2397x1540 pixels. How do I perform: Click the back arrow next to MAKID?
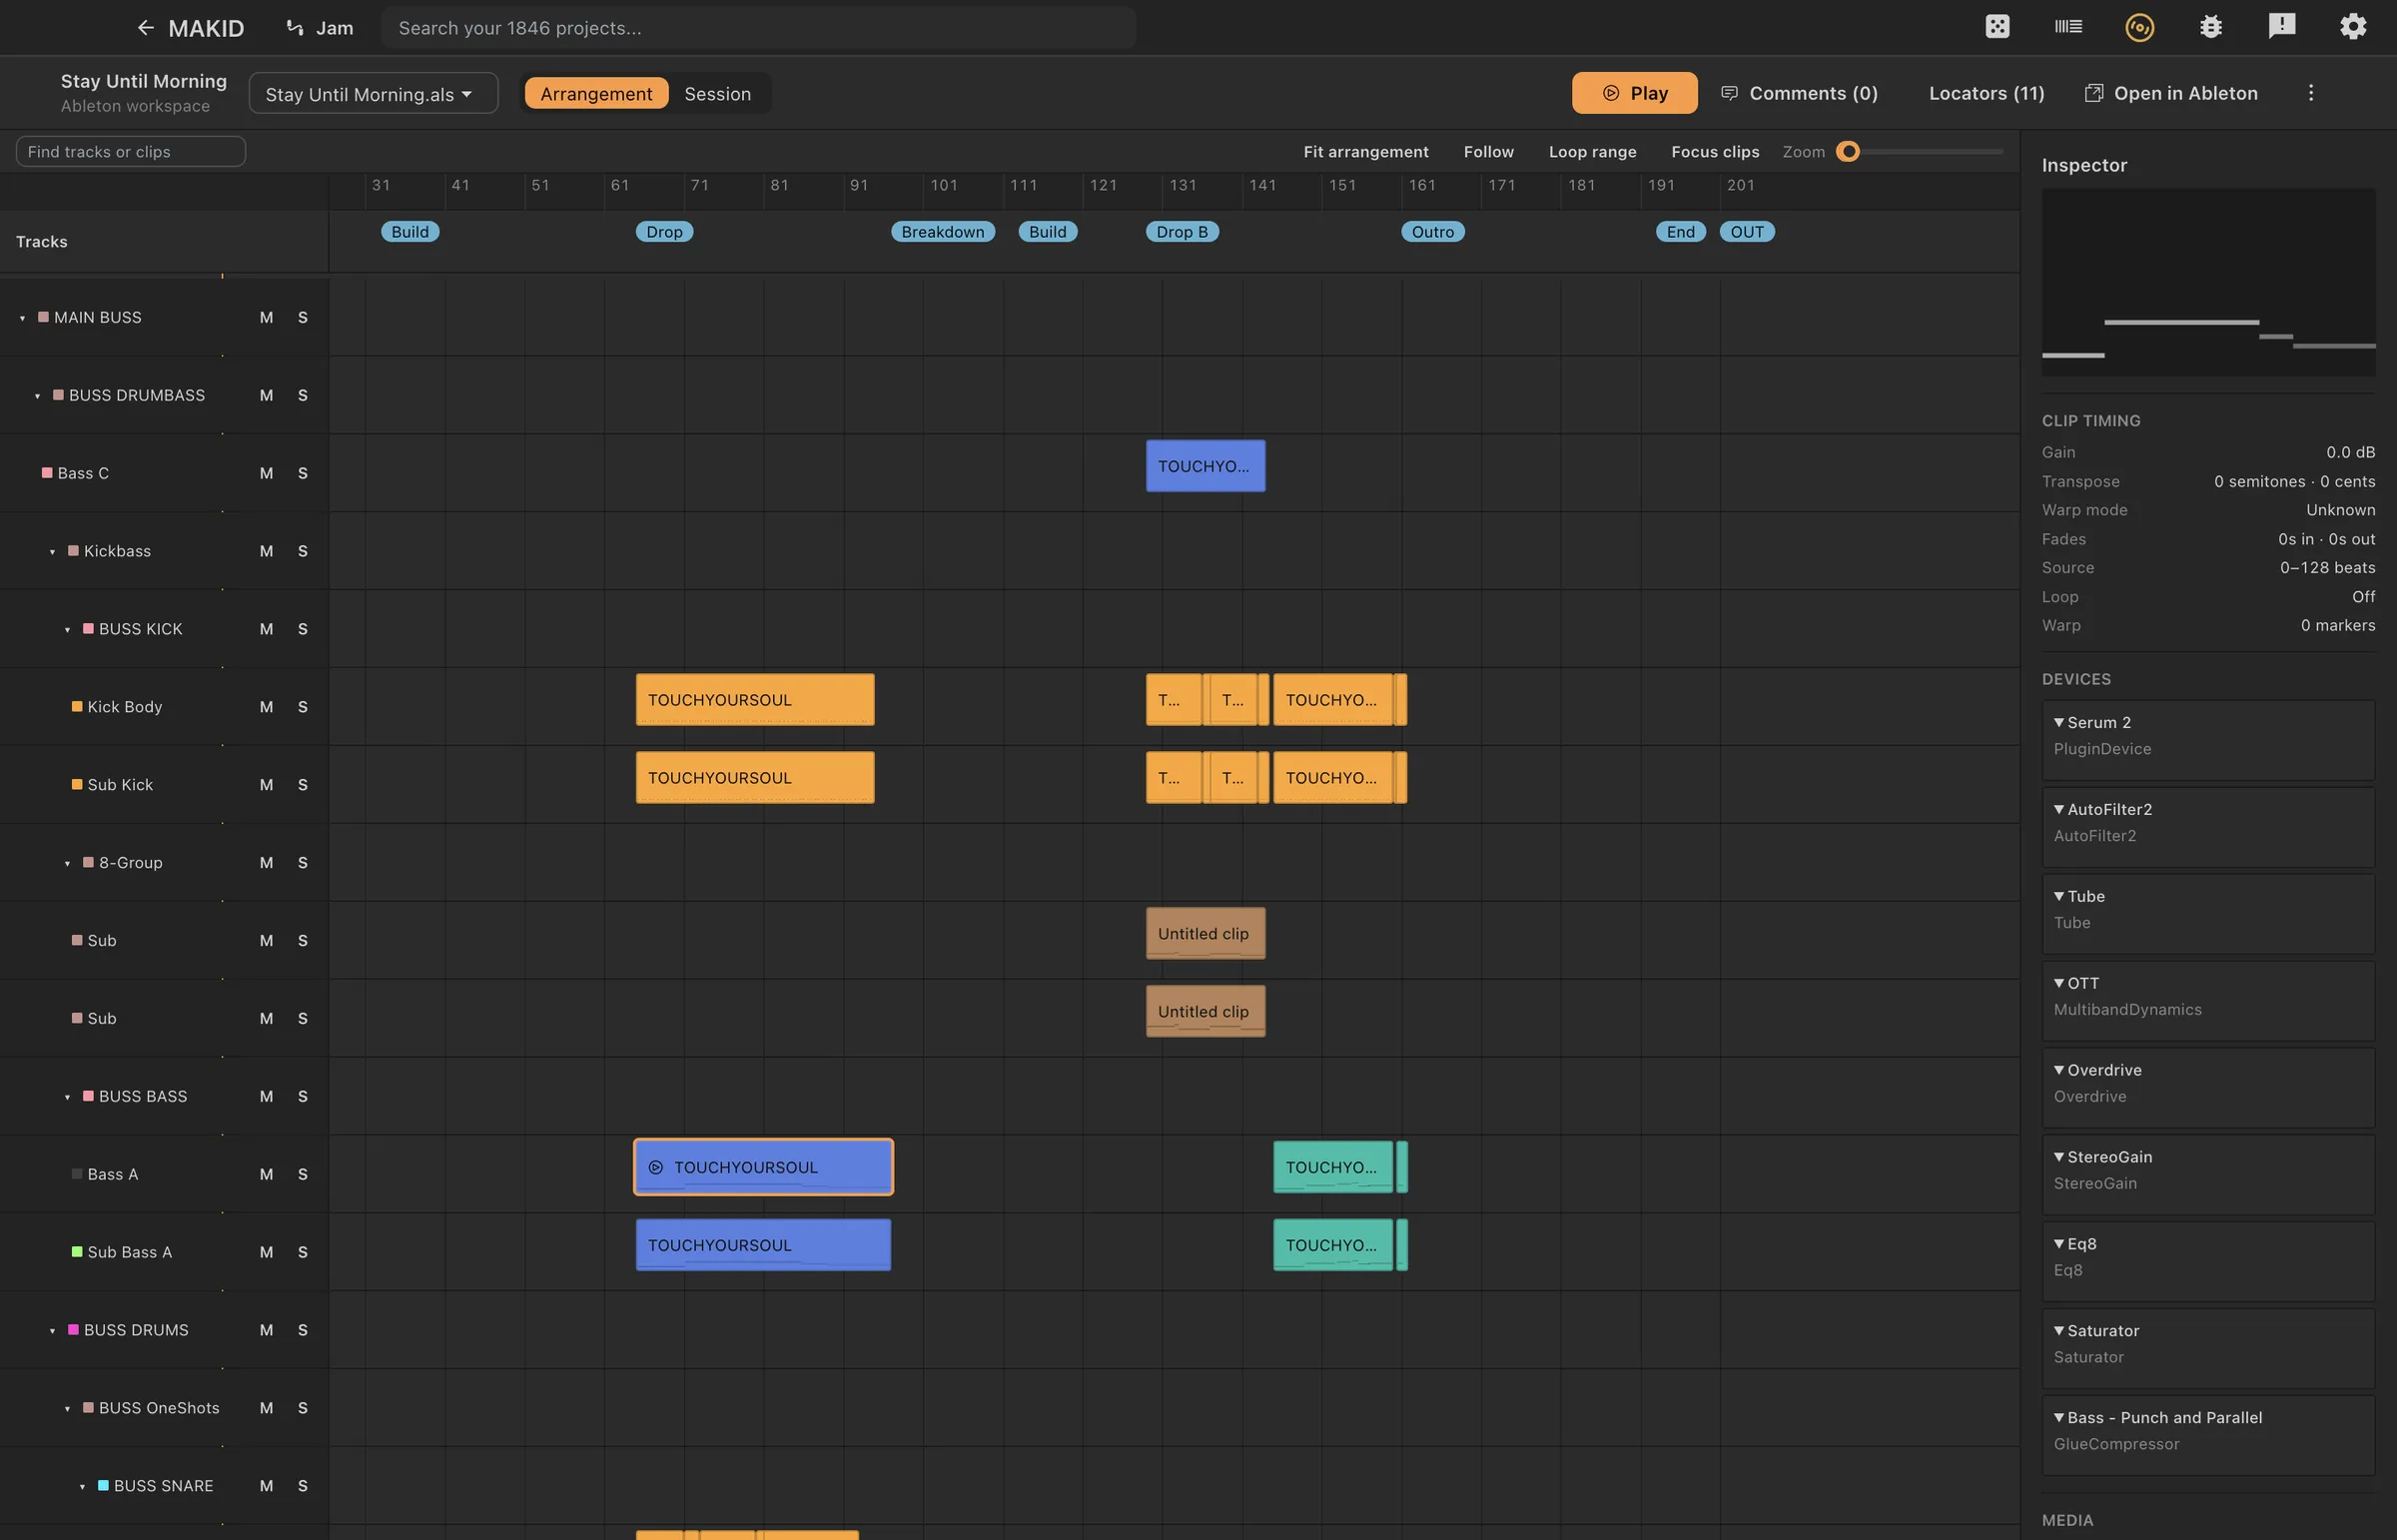(145, 28)
